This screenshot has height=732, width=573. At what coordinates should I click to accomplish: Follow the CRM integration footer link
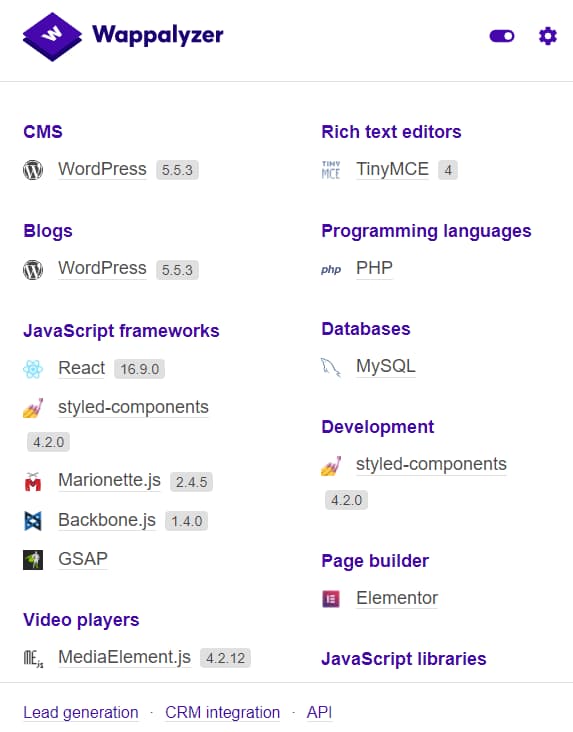[222, 713]
